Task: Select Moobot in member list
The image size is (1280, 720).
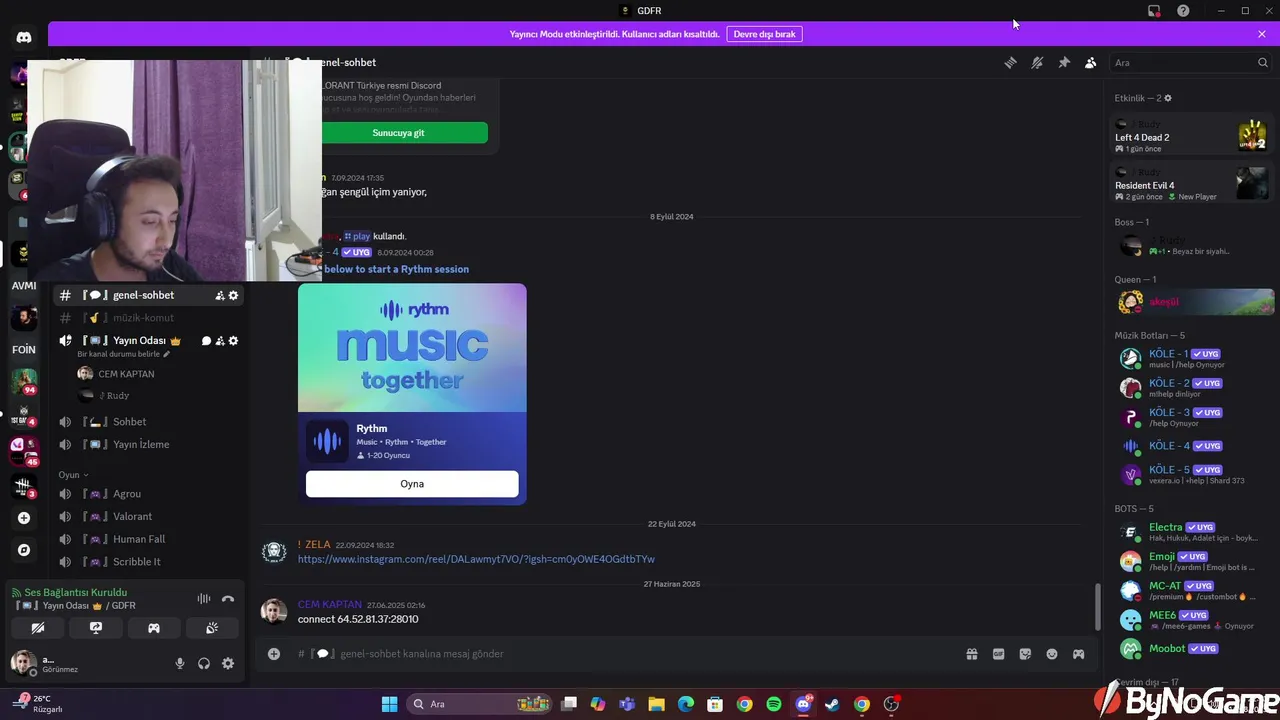Action: point(1192,648)
